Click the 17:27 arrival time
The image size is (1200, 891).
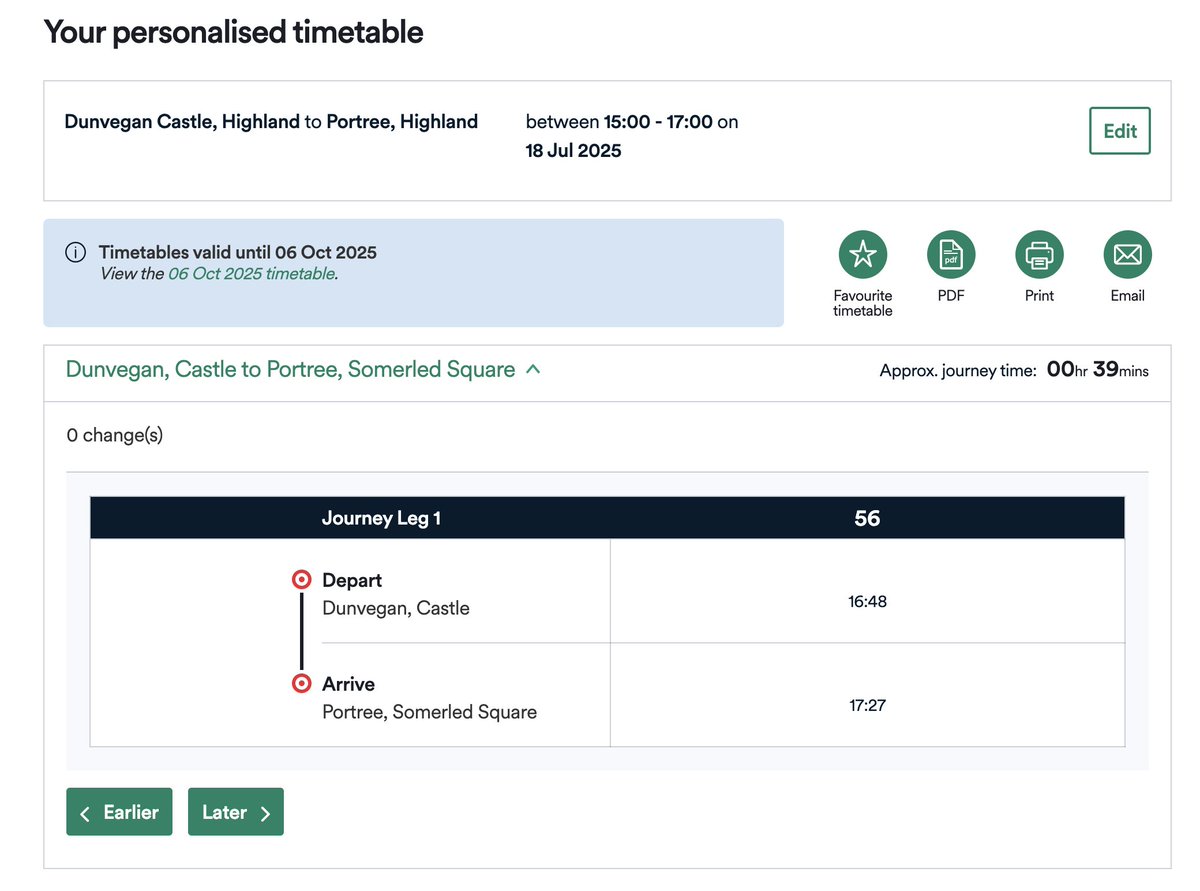867,705
